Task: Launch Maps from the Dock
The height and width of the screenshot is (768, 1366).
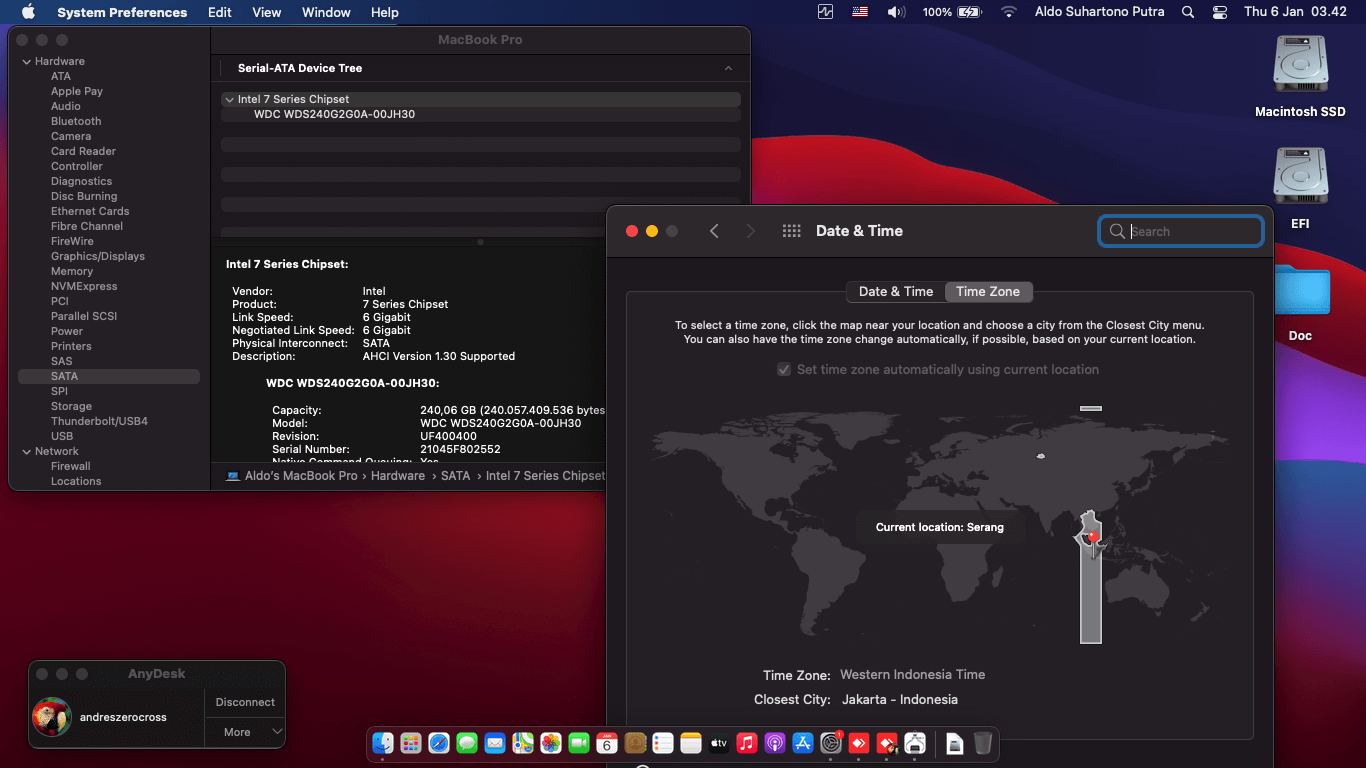Action: coord(523,743)
